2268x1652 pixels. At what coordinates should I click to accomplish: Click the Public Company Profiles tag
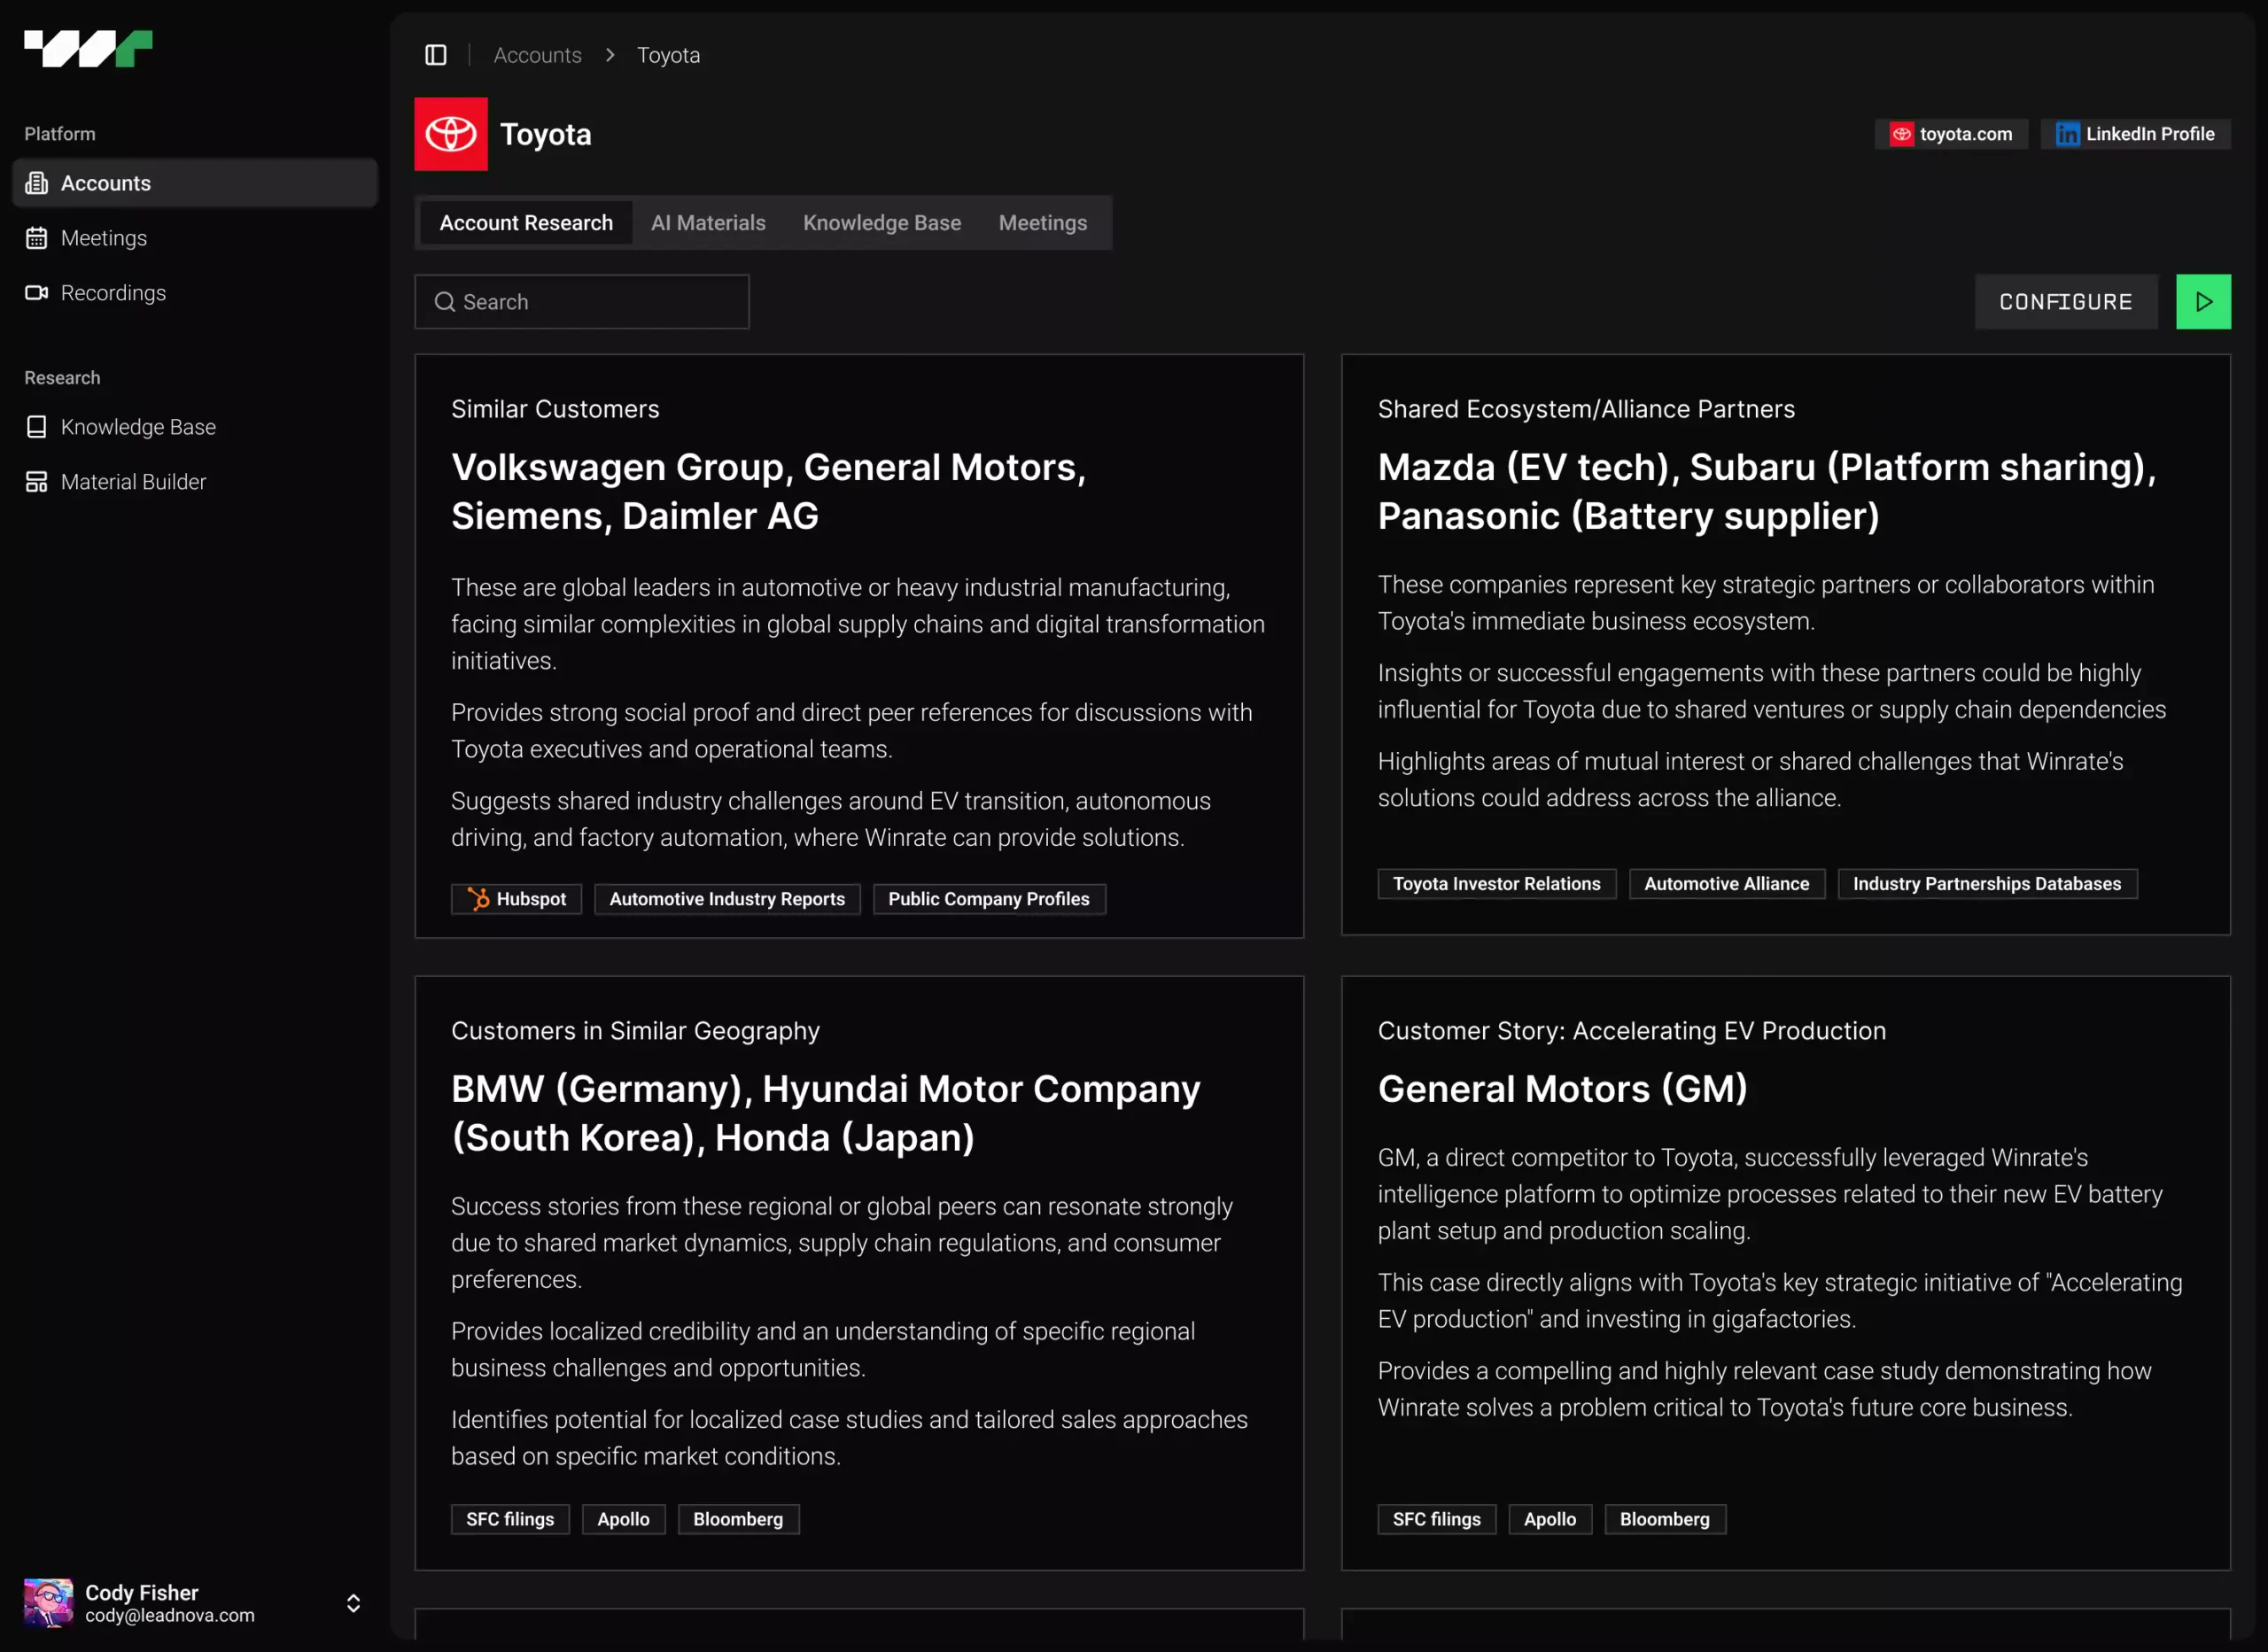[989, 899]
